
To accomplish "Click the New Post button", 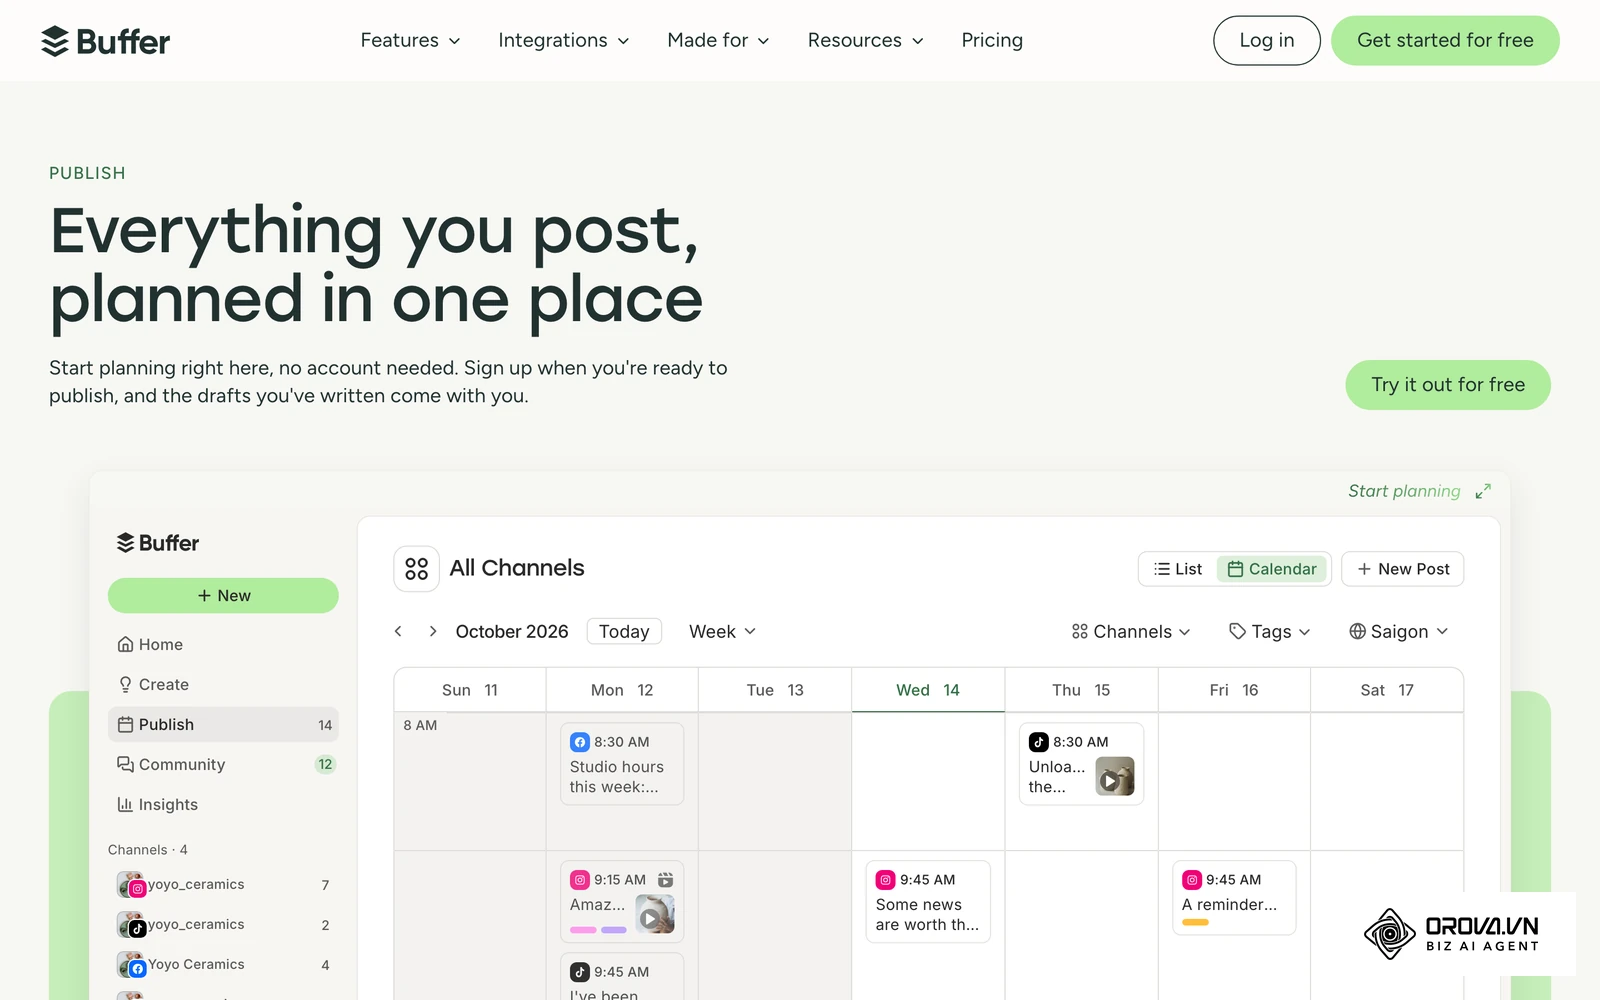I will pyautogui.click(x=1403, y=569).
